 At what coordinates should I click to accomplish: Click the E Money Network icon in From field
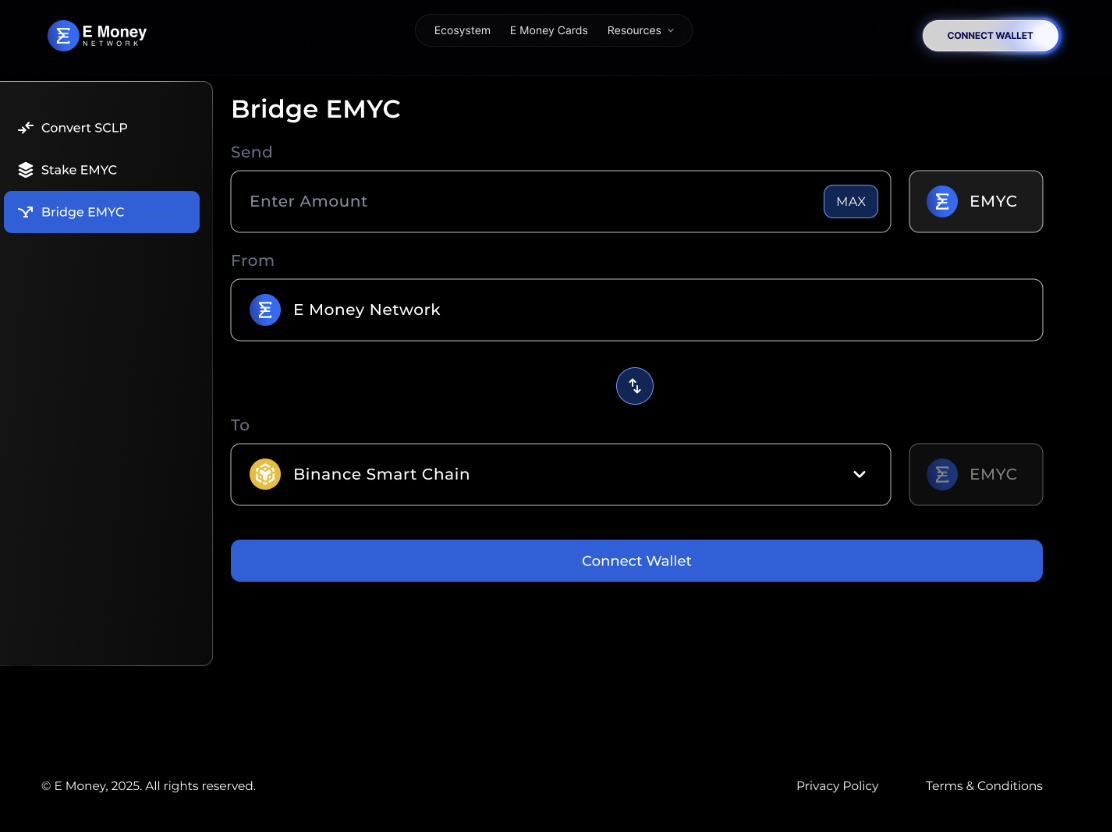(265, 310)
